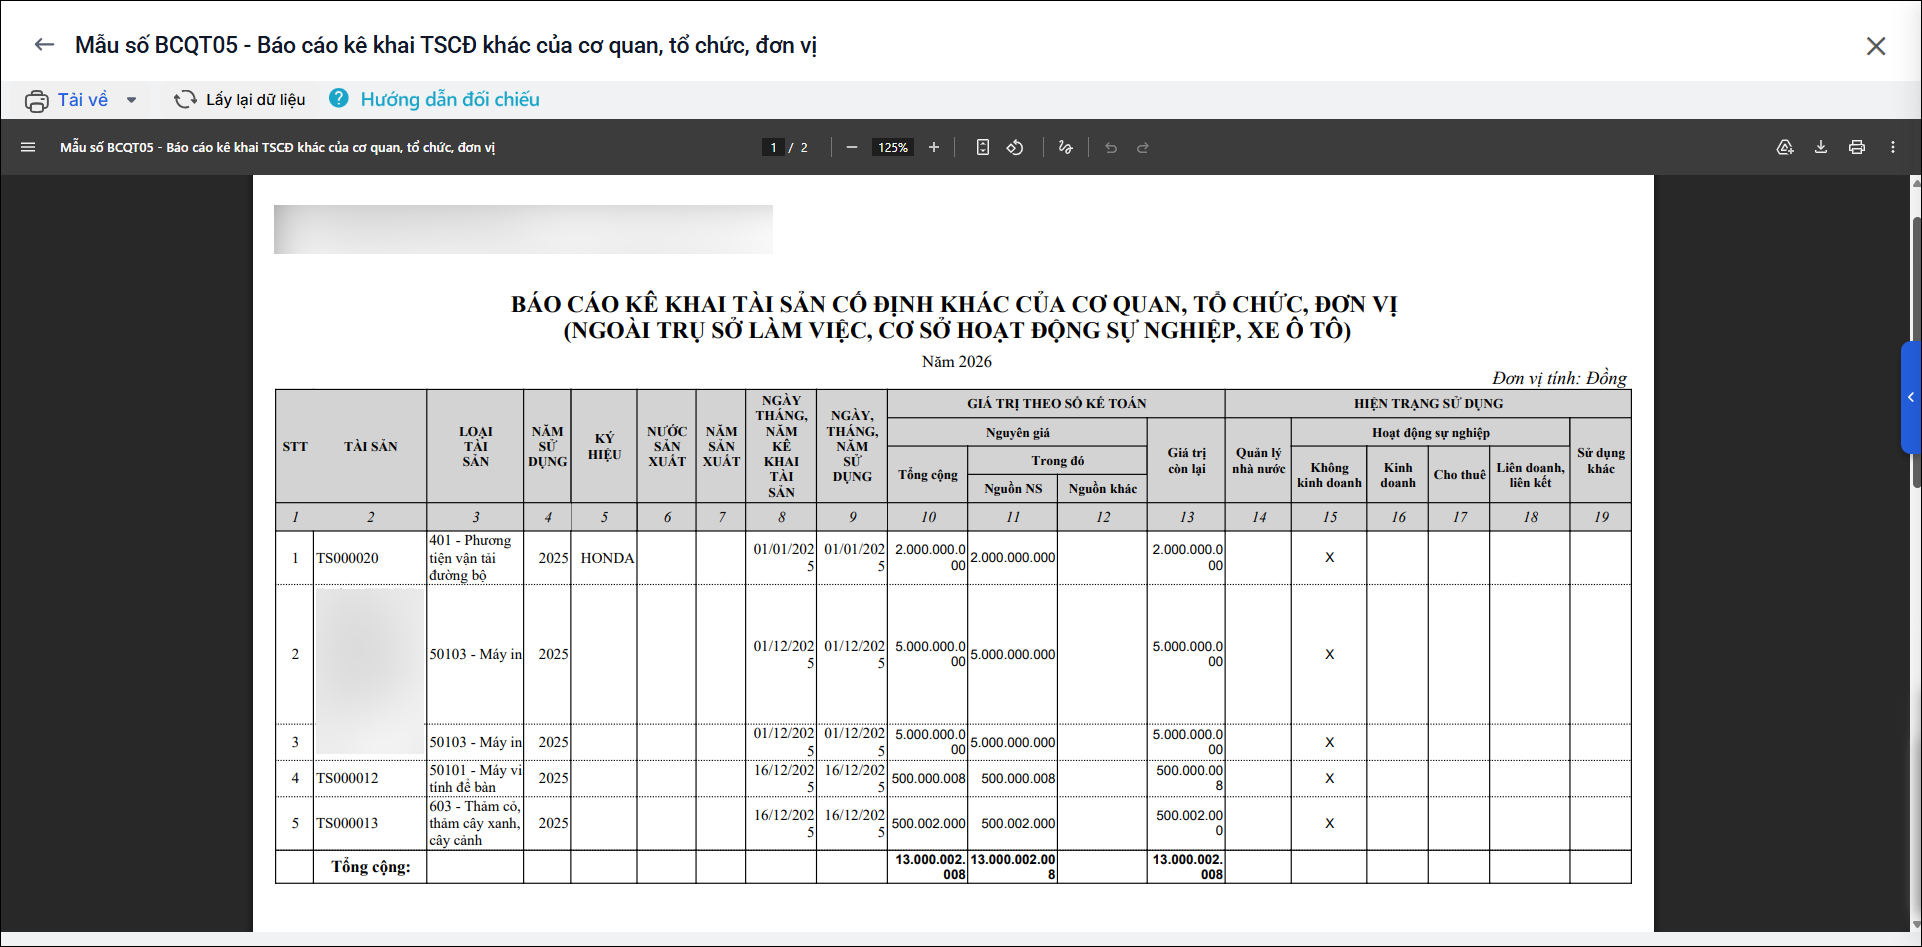Open the PDF viewer more actions menu
Screen dimensions: 1922x947
(1893, 147)
